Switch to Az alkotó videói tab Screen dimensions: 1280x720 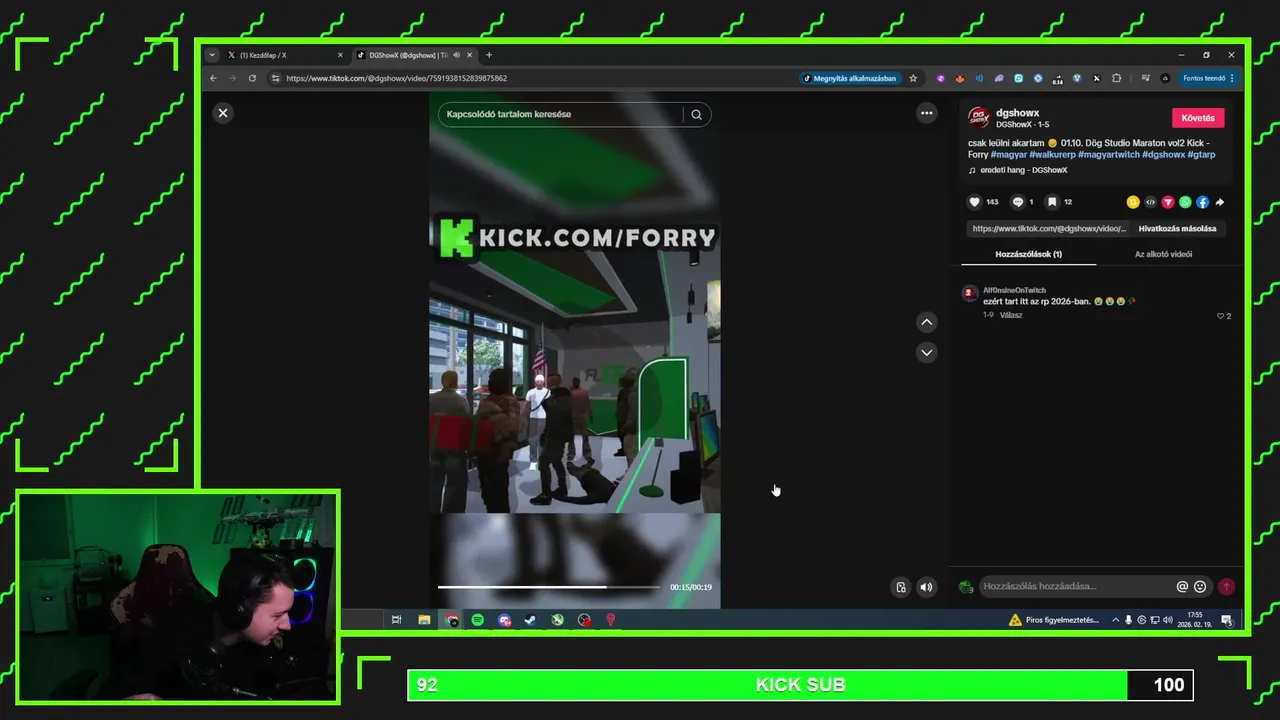pos(1163,254)
